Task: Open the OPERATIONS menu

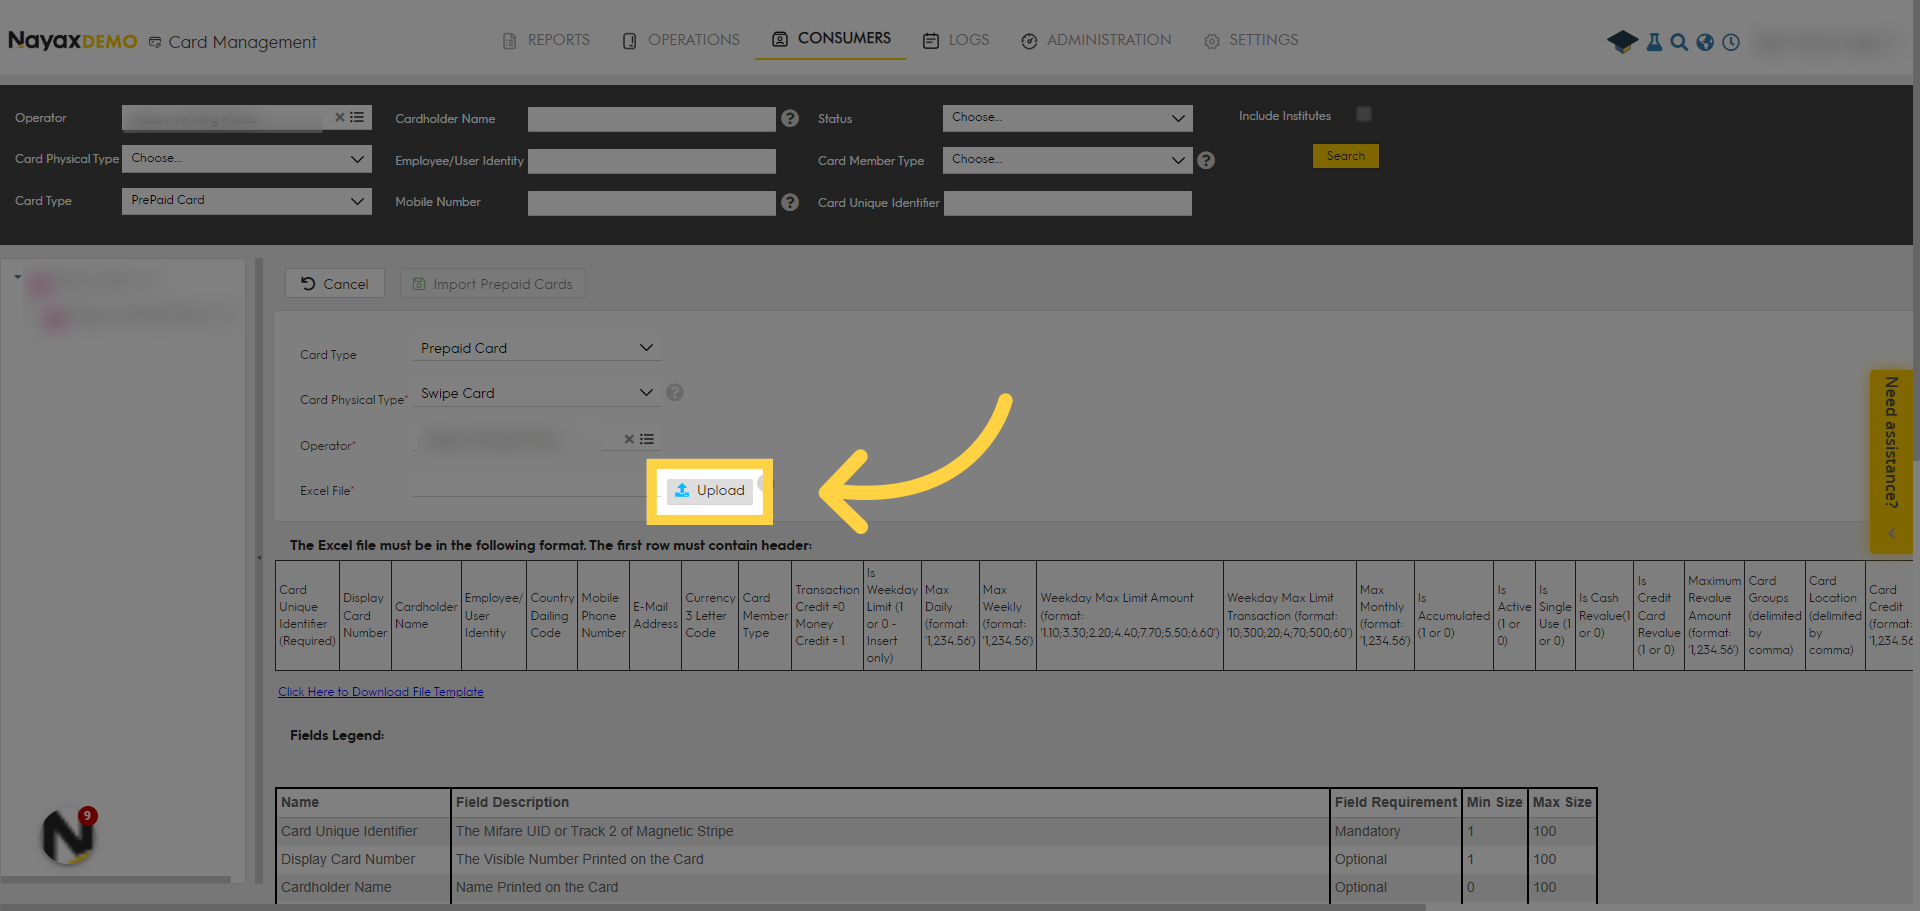Action: click(681, 40)
